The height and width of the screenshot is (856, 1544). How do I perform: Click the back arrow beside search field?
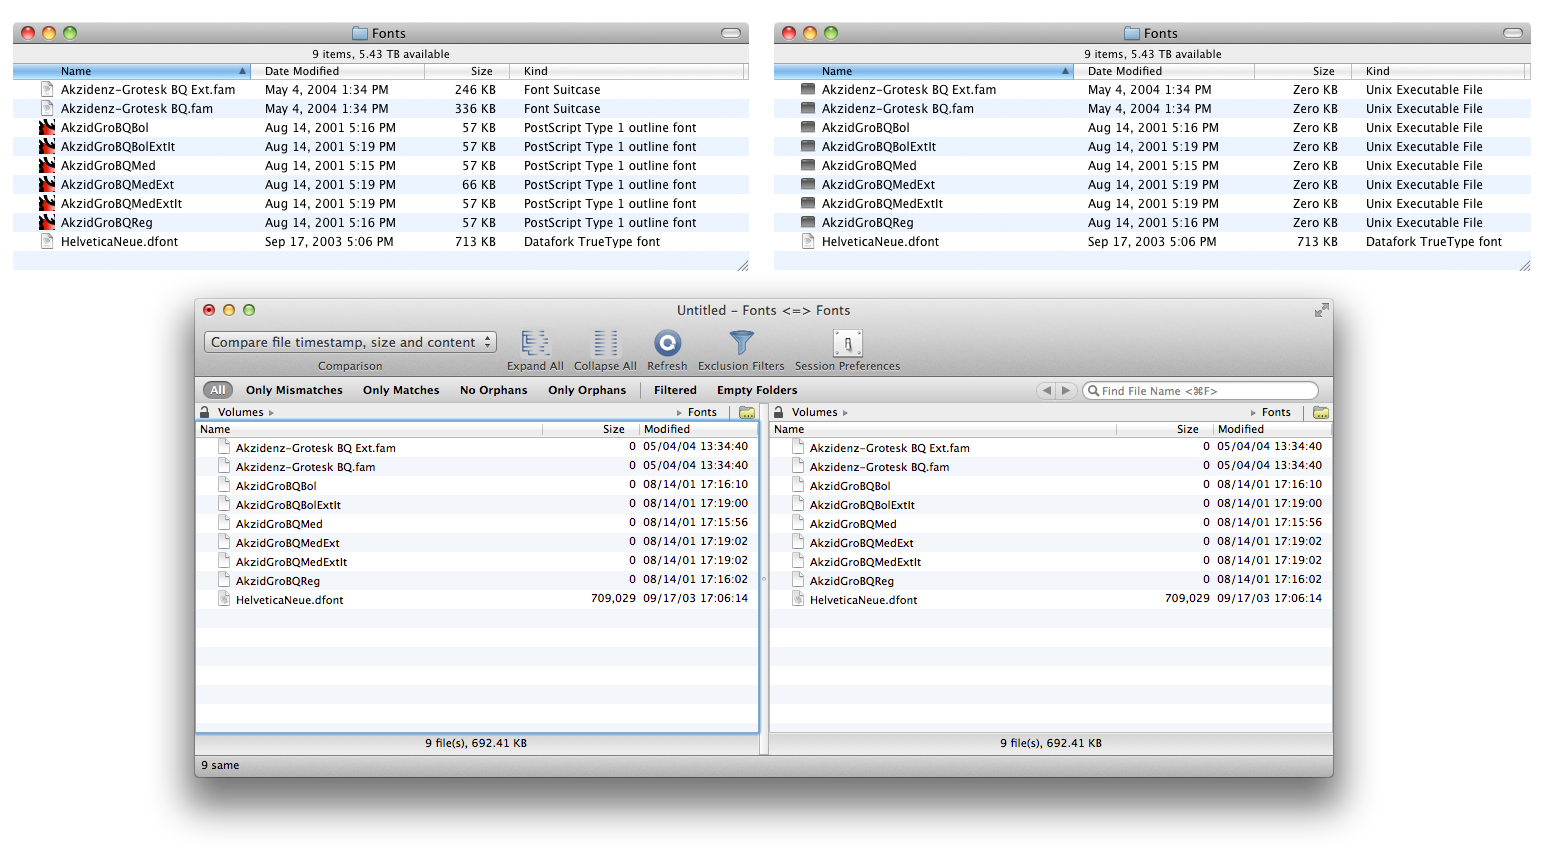tap(1047, 391)
